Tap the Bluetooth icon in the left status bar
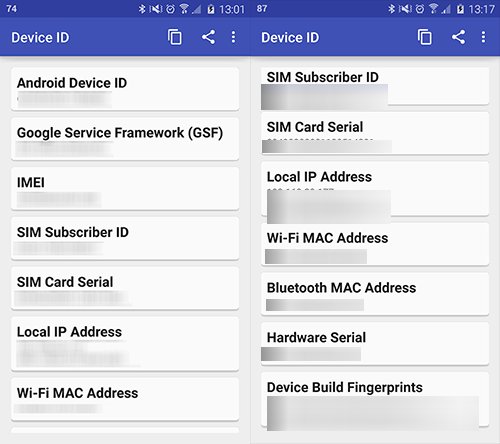The width and height of the screenshot is (500, 444). 142,9
